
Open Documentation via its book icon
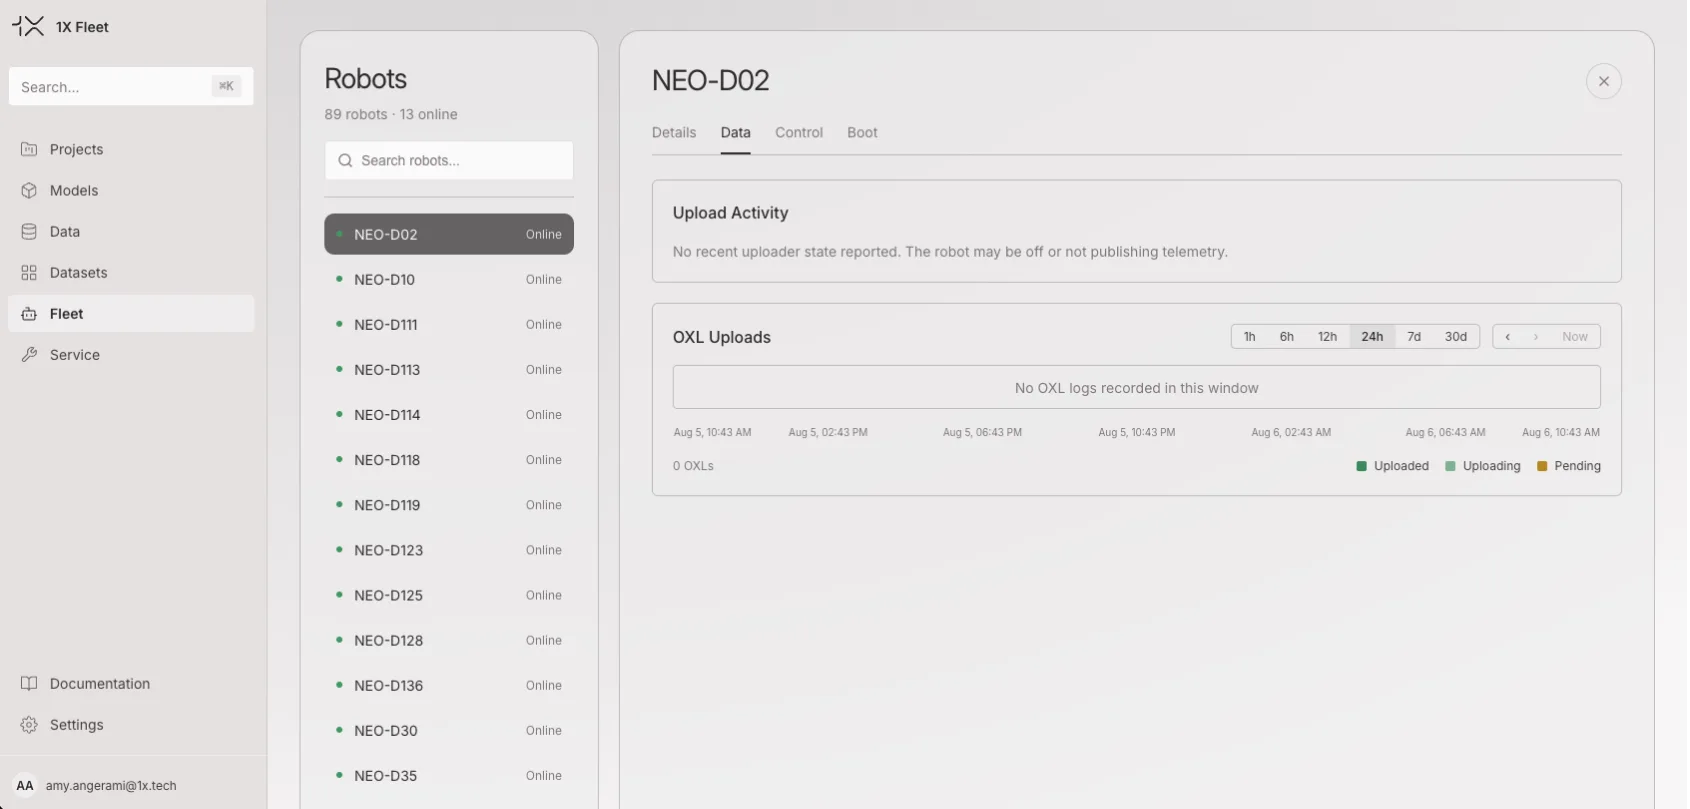point(29,683)
